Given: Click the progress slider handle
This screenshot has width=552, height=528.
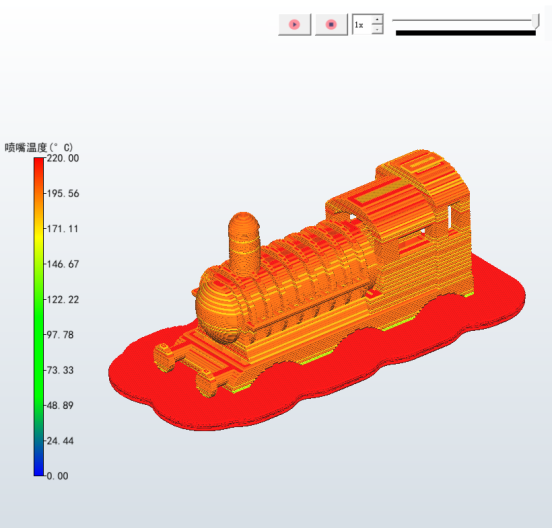Looking at the screenshot, I should click(535, 21).
